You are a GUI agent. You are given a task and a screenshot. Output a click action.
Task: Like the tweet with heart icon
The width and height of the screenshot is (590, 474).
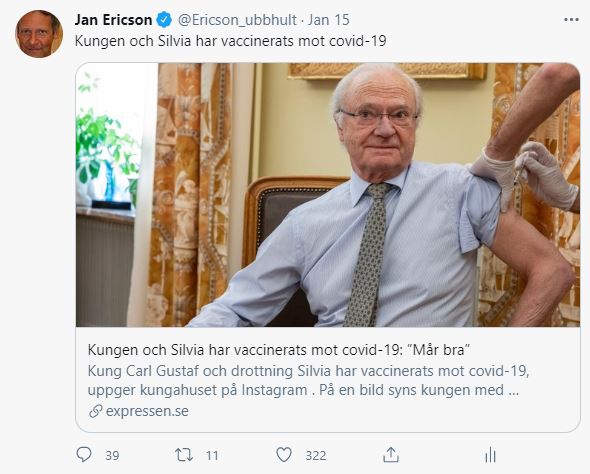(284, 454)
